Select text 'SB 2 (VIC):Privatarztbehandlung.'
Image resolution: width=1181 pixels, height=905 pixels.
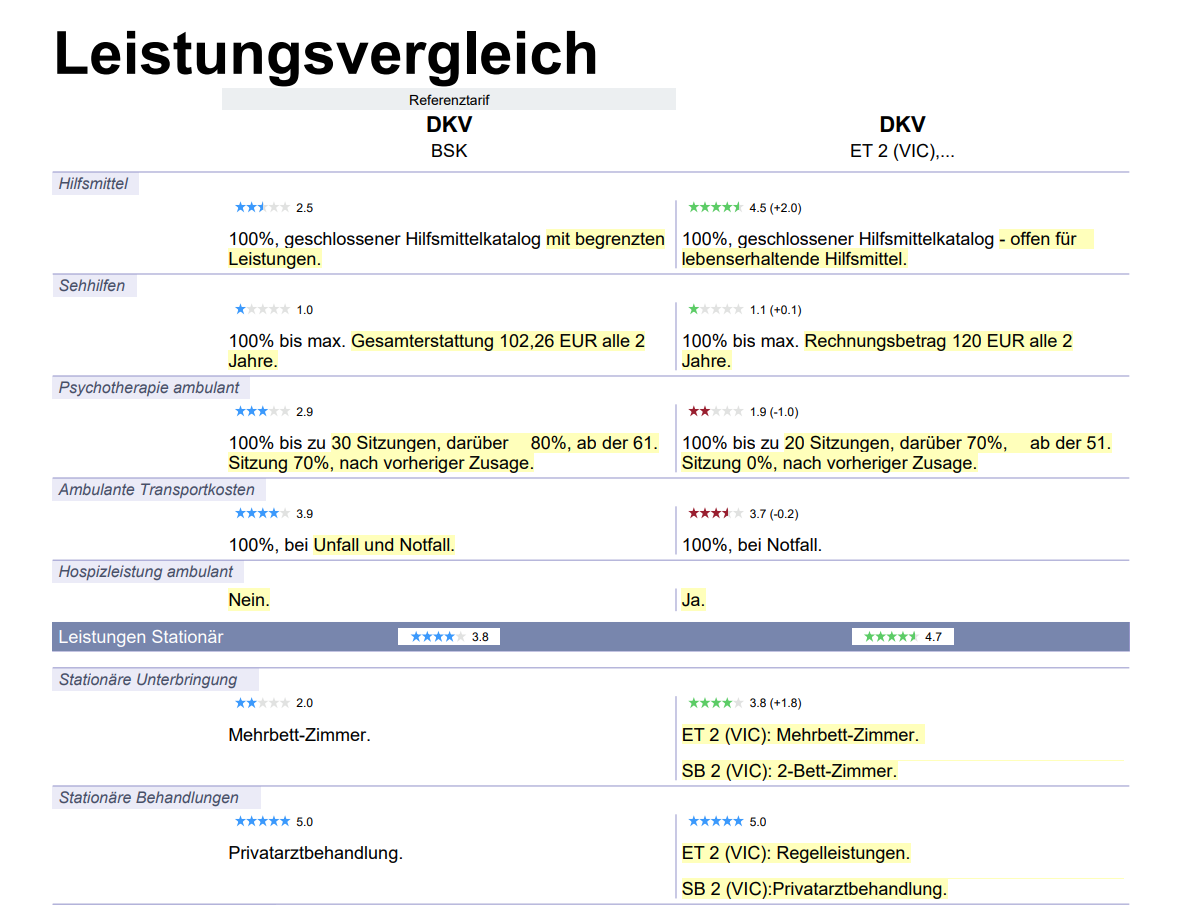(814, 889)
